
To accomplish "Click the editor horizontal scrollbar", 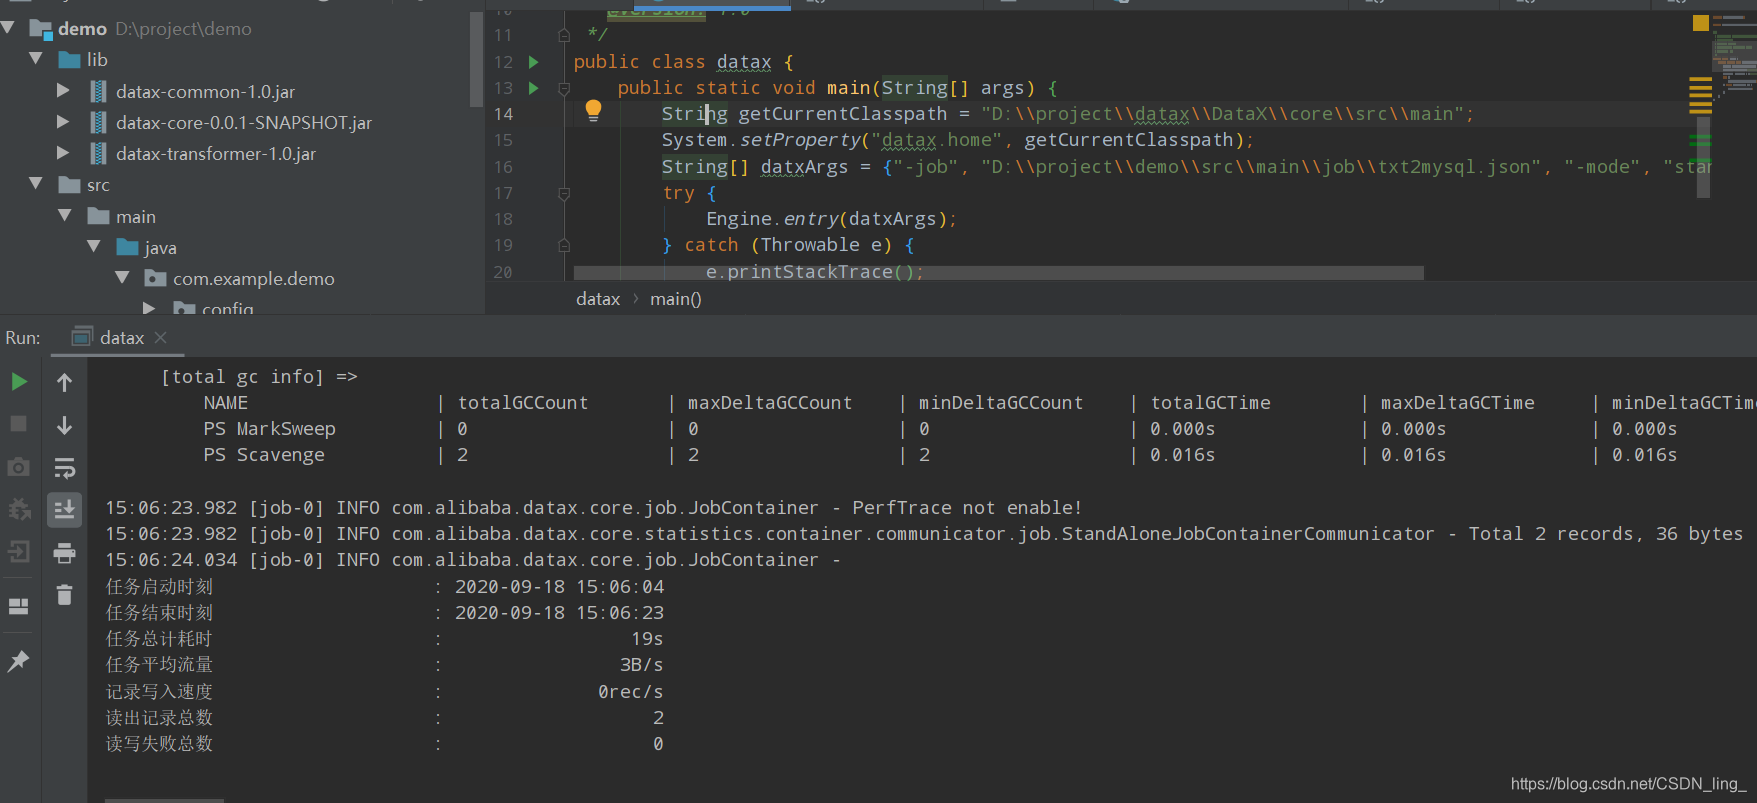I will coord(998,272).
